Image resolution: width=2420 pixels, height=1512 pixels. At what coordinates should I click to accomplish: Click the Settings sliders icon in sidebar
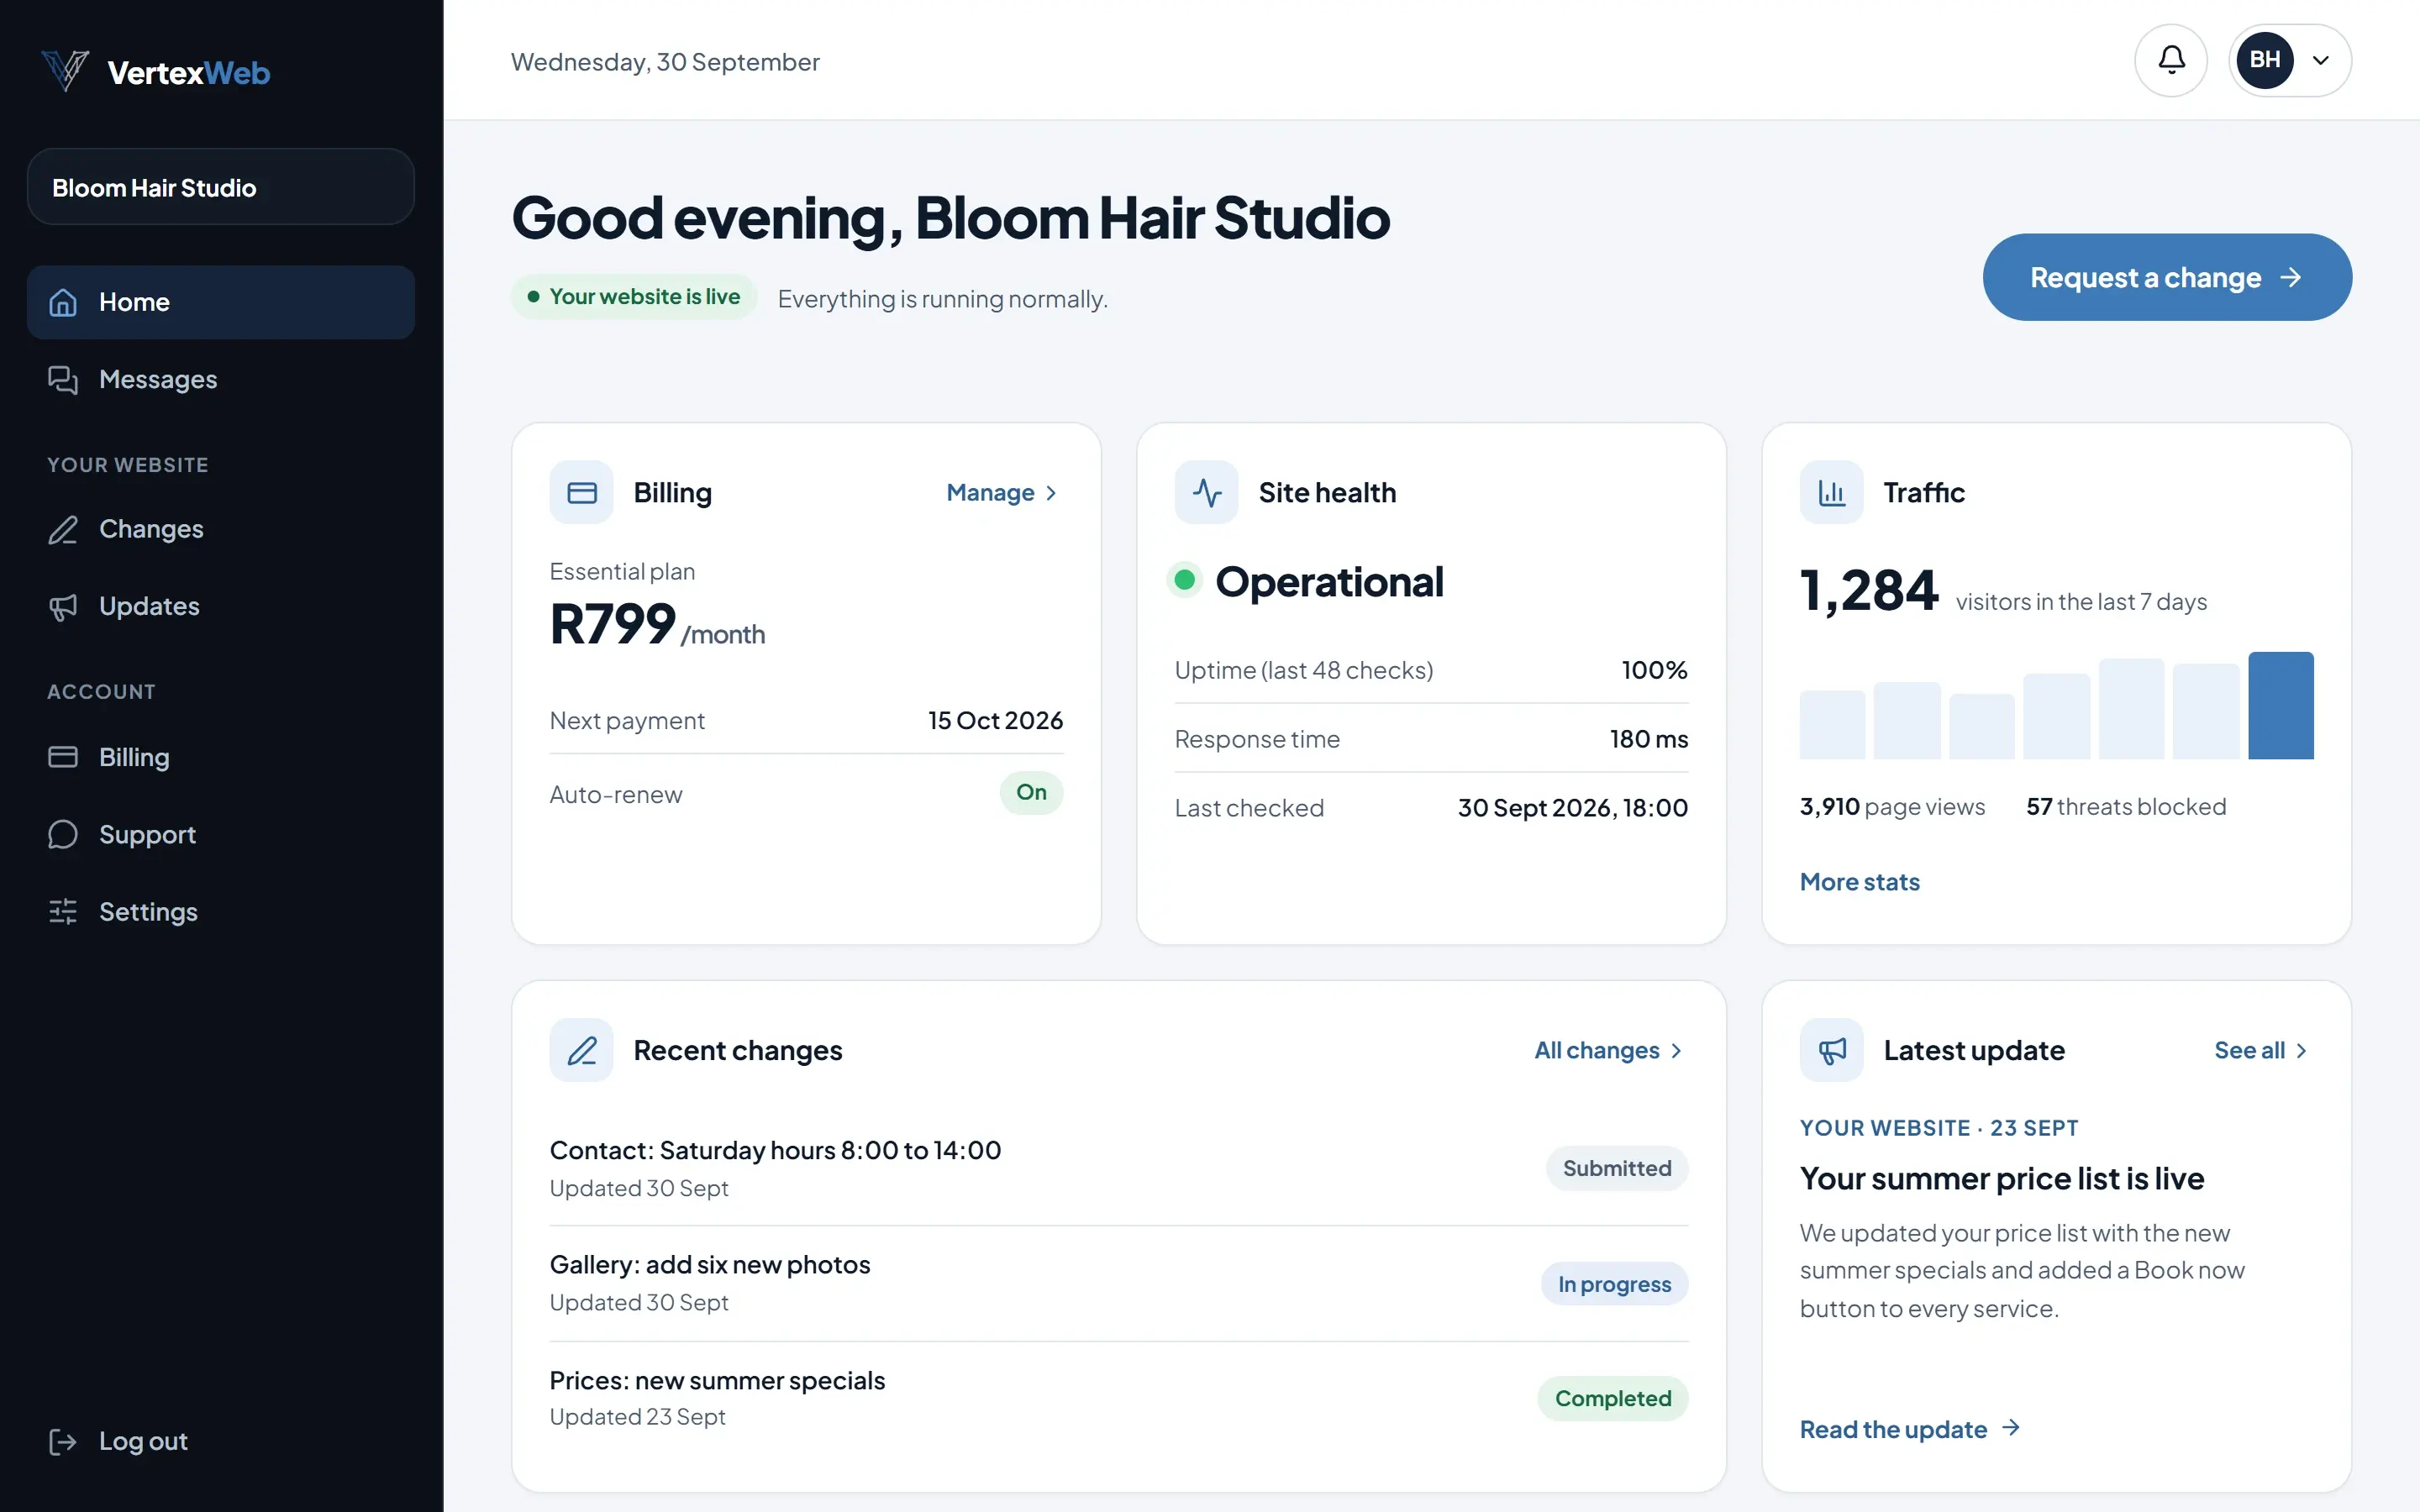[x=63, y=912]
